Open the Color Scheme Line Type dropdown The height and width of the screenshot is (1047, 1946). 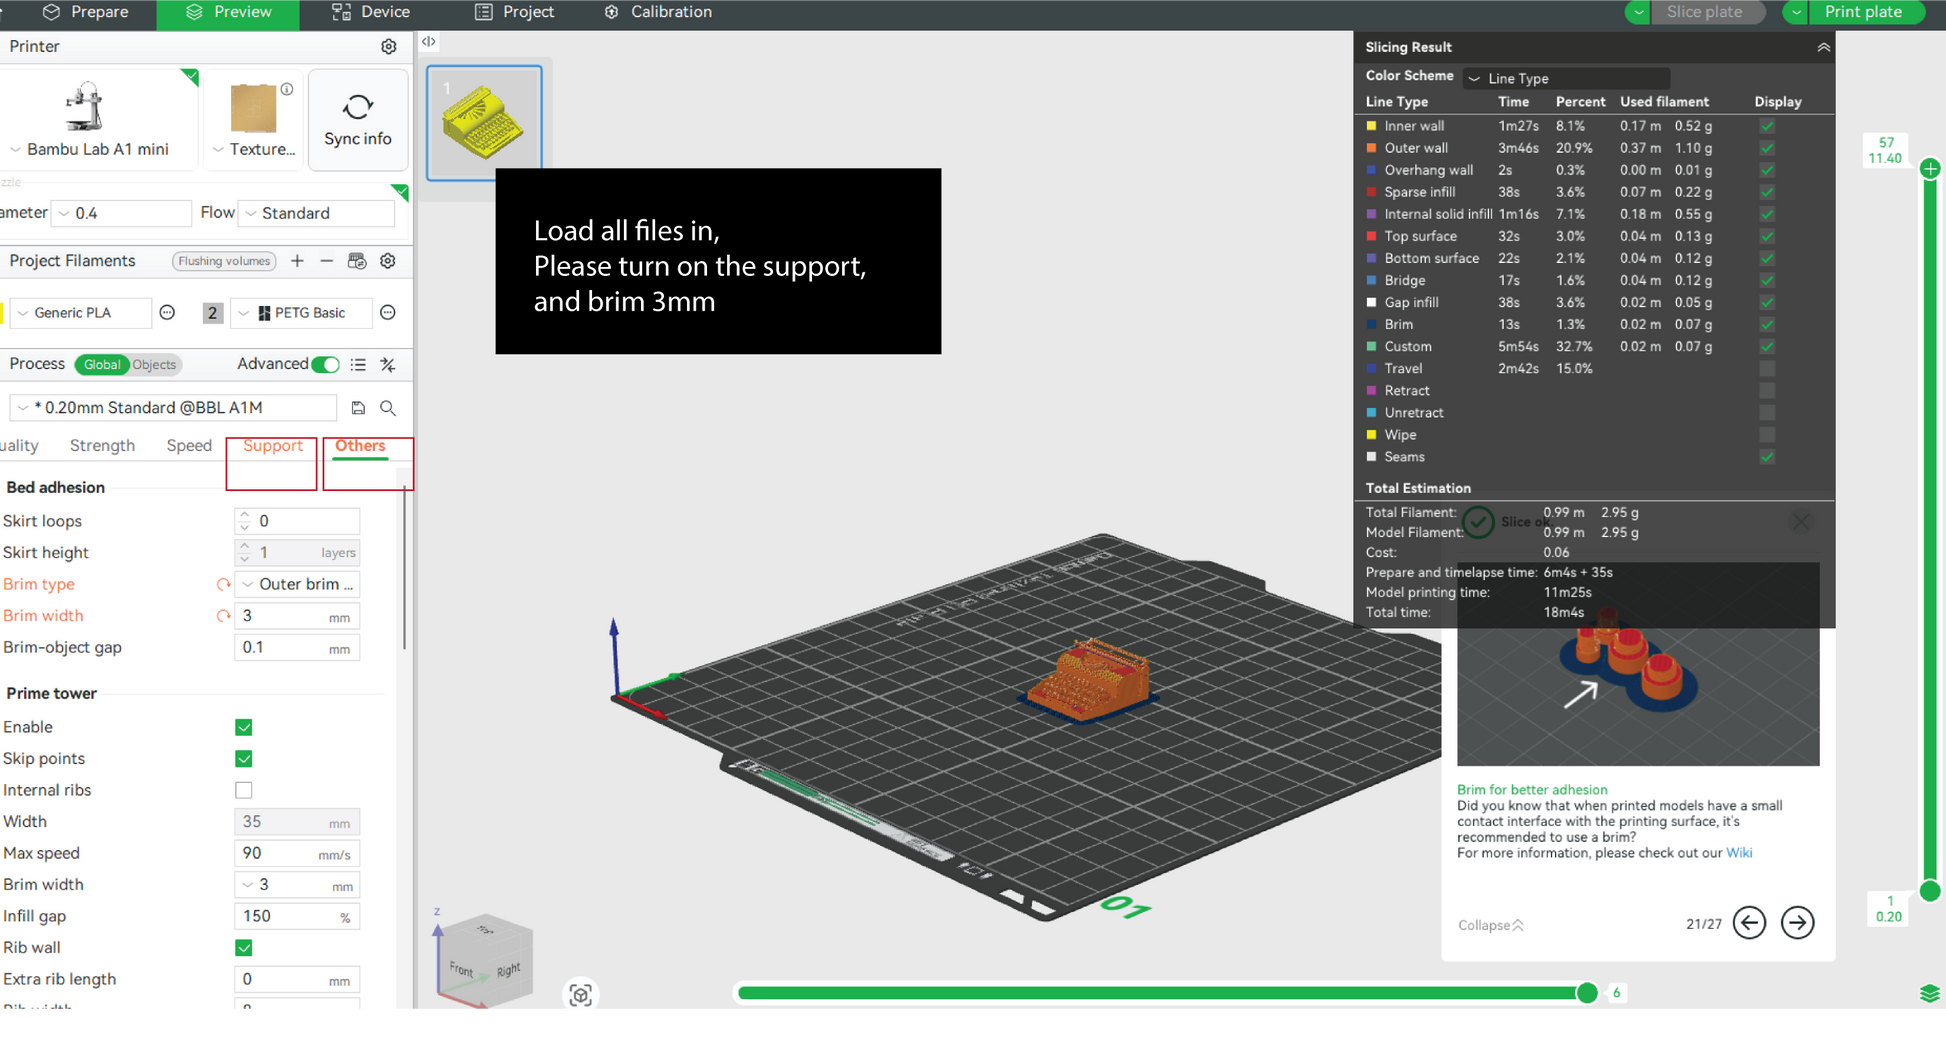point(1565,78)
